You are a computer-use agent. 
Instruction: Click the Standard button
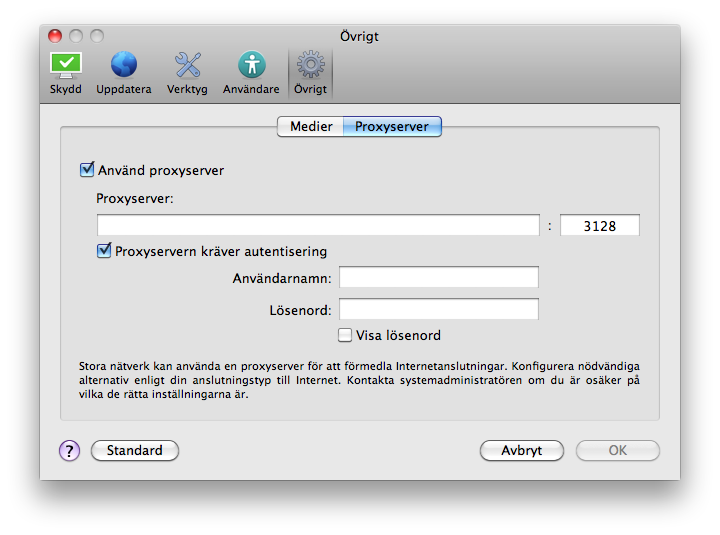(x=135, y=451)
